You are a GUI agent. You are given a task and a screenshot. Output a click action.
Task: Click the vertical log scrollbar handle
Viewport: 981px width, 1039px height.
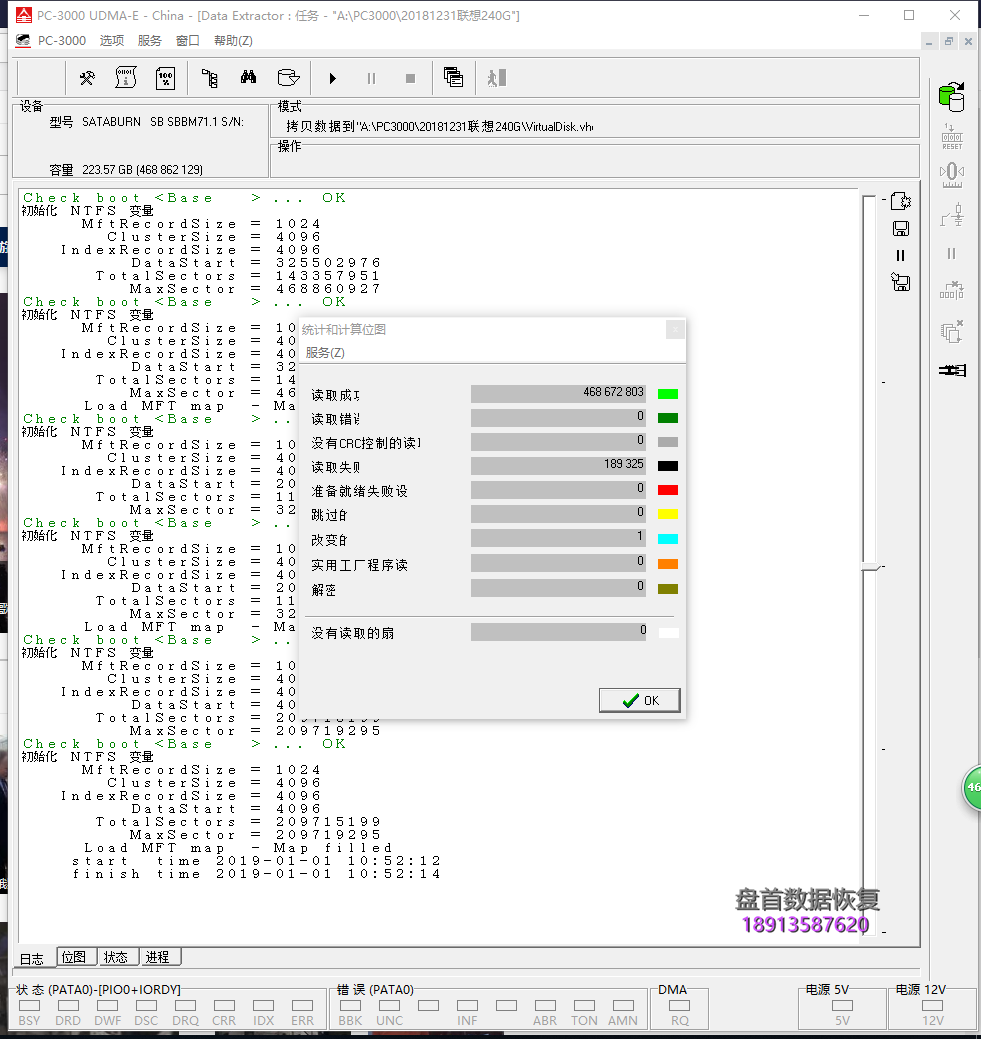coord(870,567)
